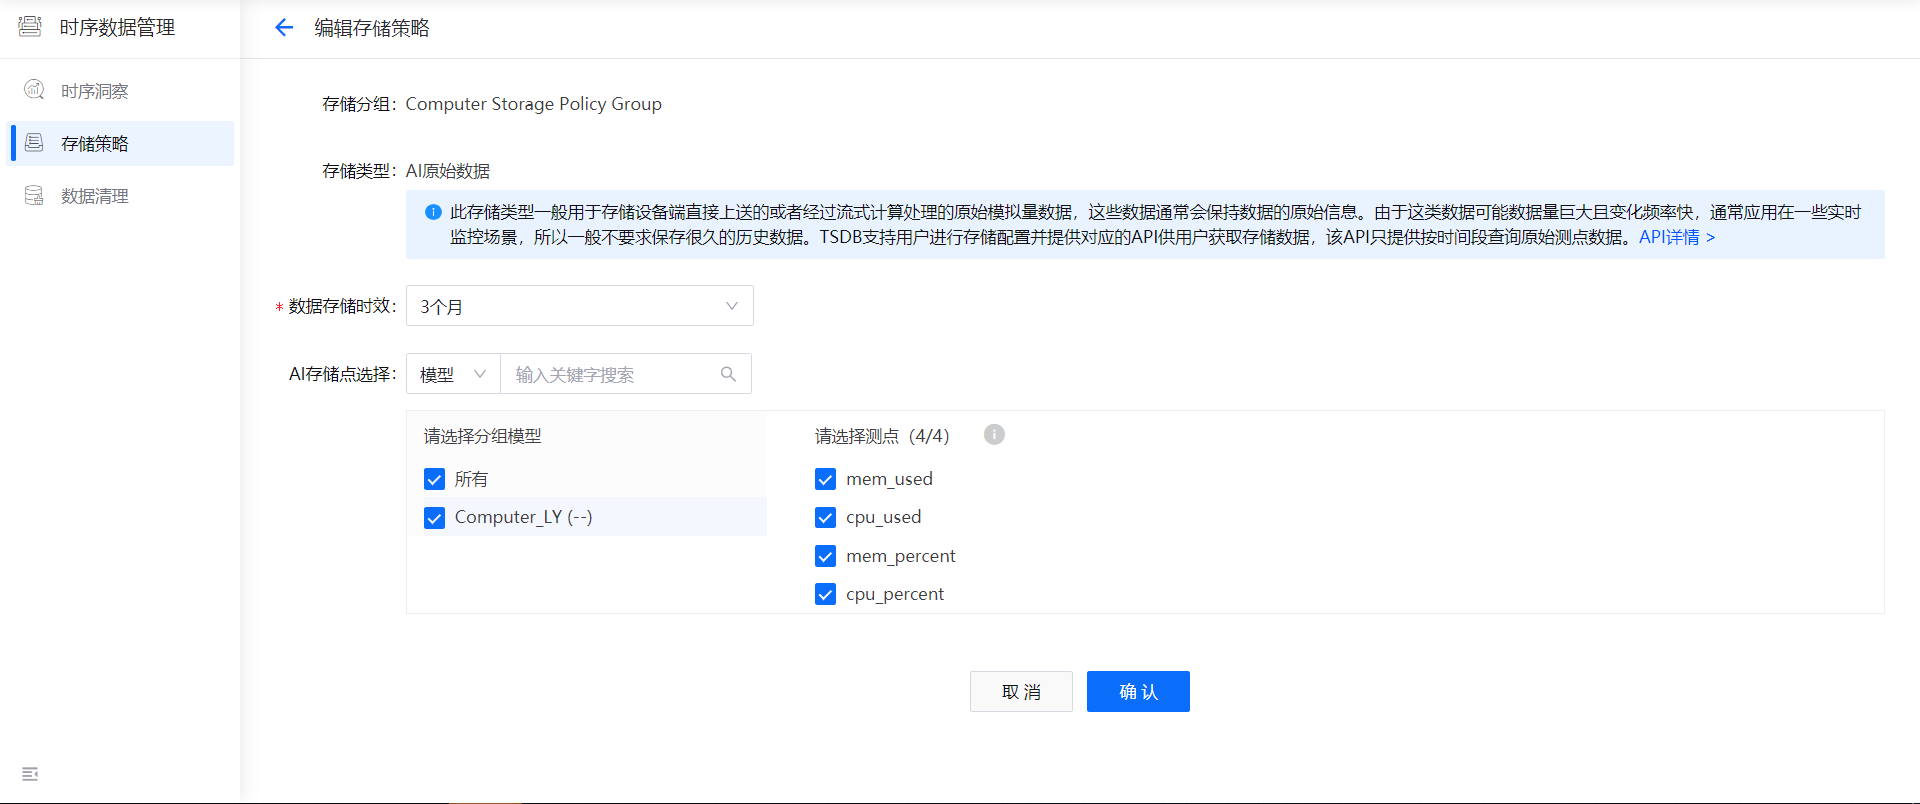Open the API详情 link
This screenshot has height=804, width=1920.
pyautogui.click(x=1677, y=237)
